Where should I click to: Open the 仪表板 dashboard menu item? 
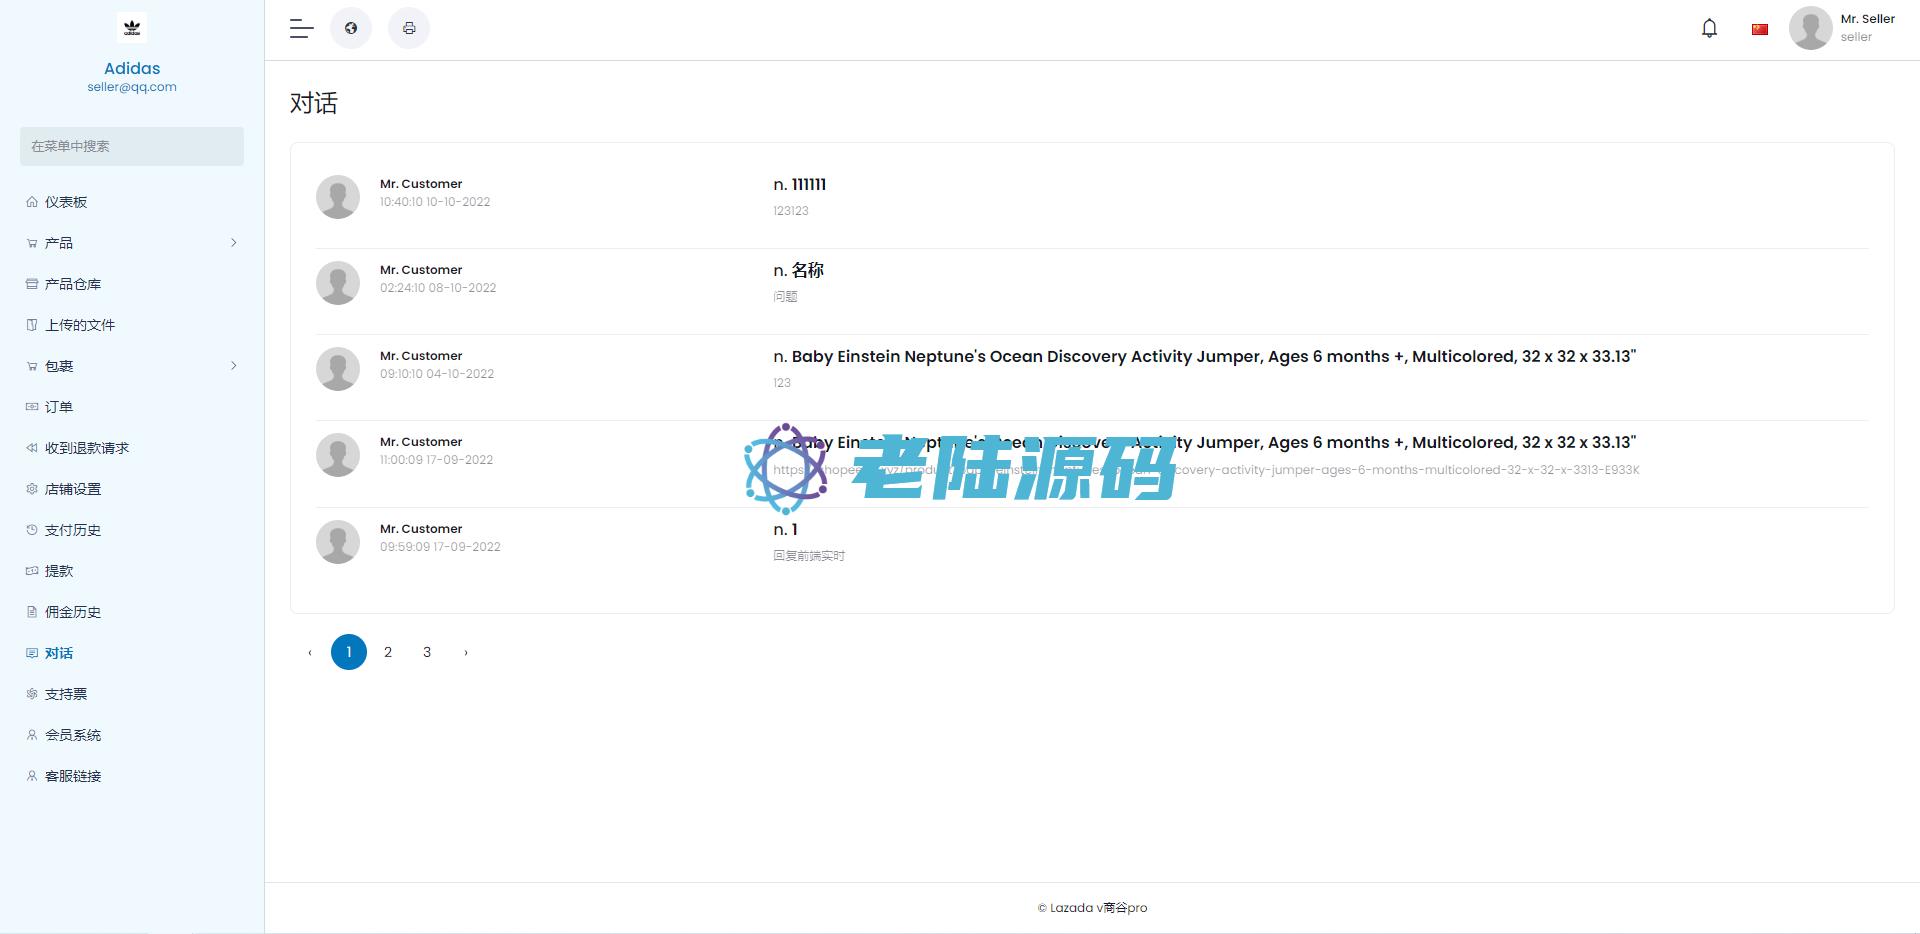(66, 202)
